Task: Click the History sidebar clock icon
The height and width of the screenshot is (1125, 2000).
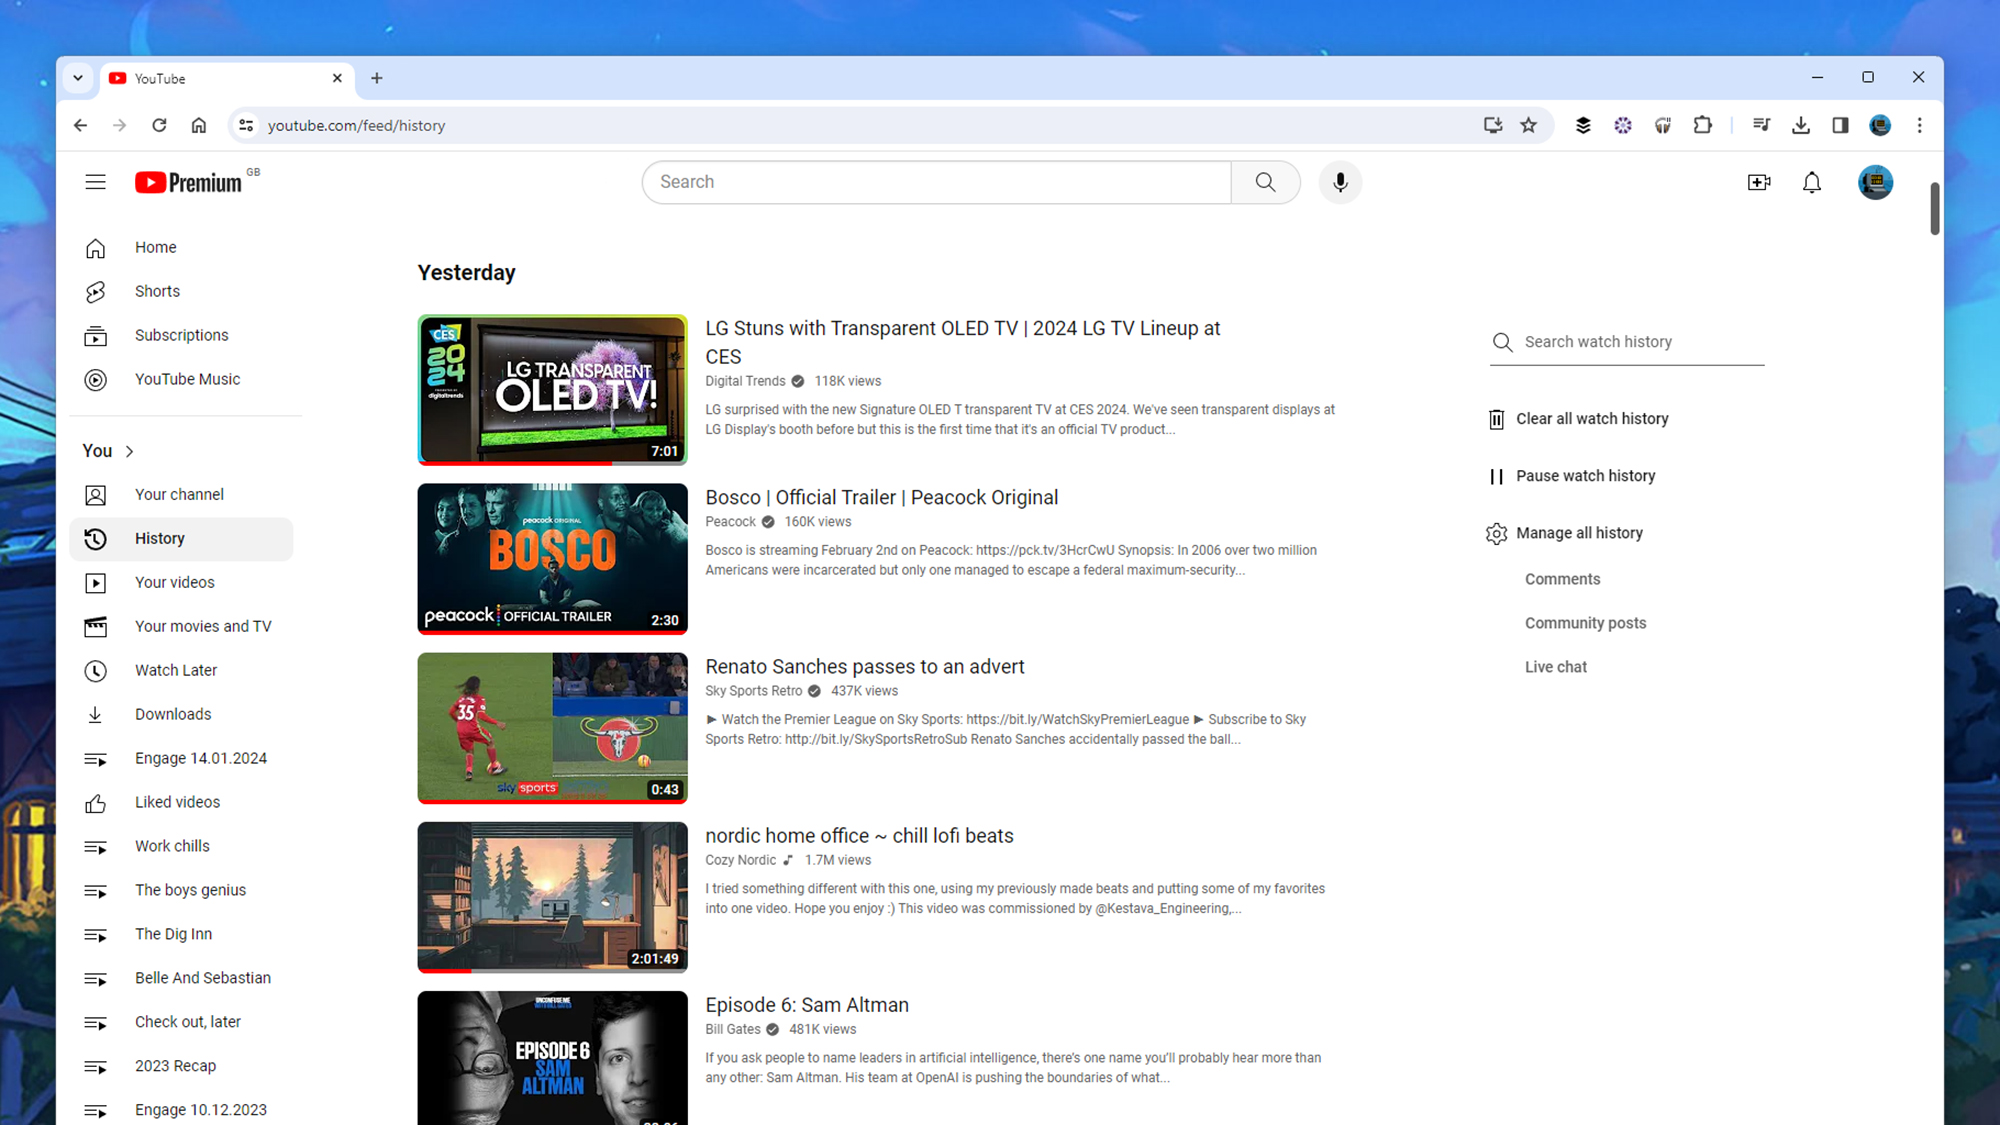Action: [x=95, y=537]
